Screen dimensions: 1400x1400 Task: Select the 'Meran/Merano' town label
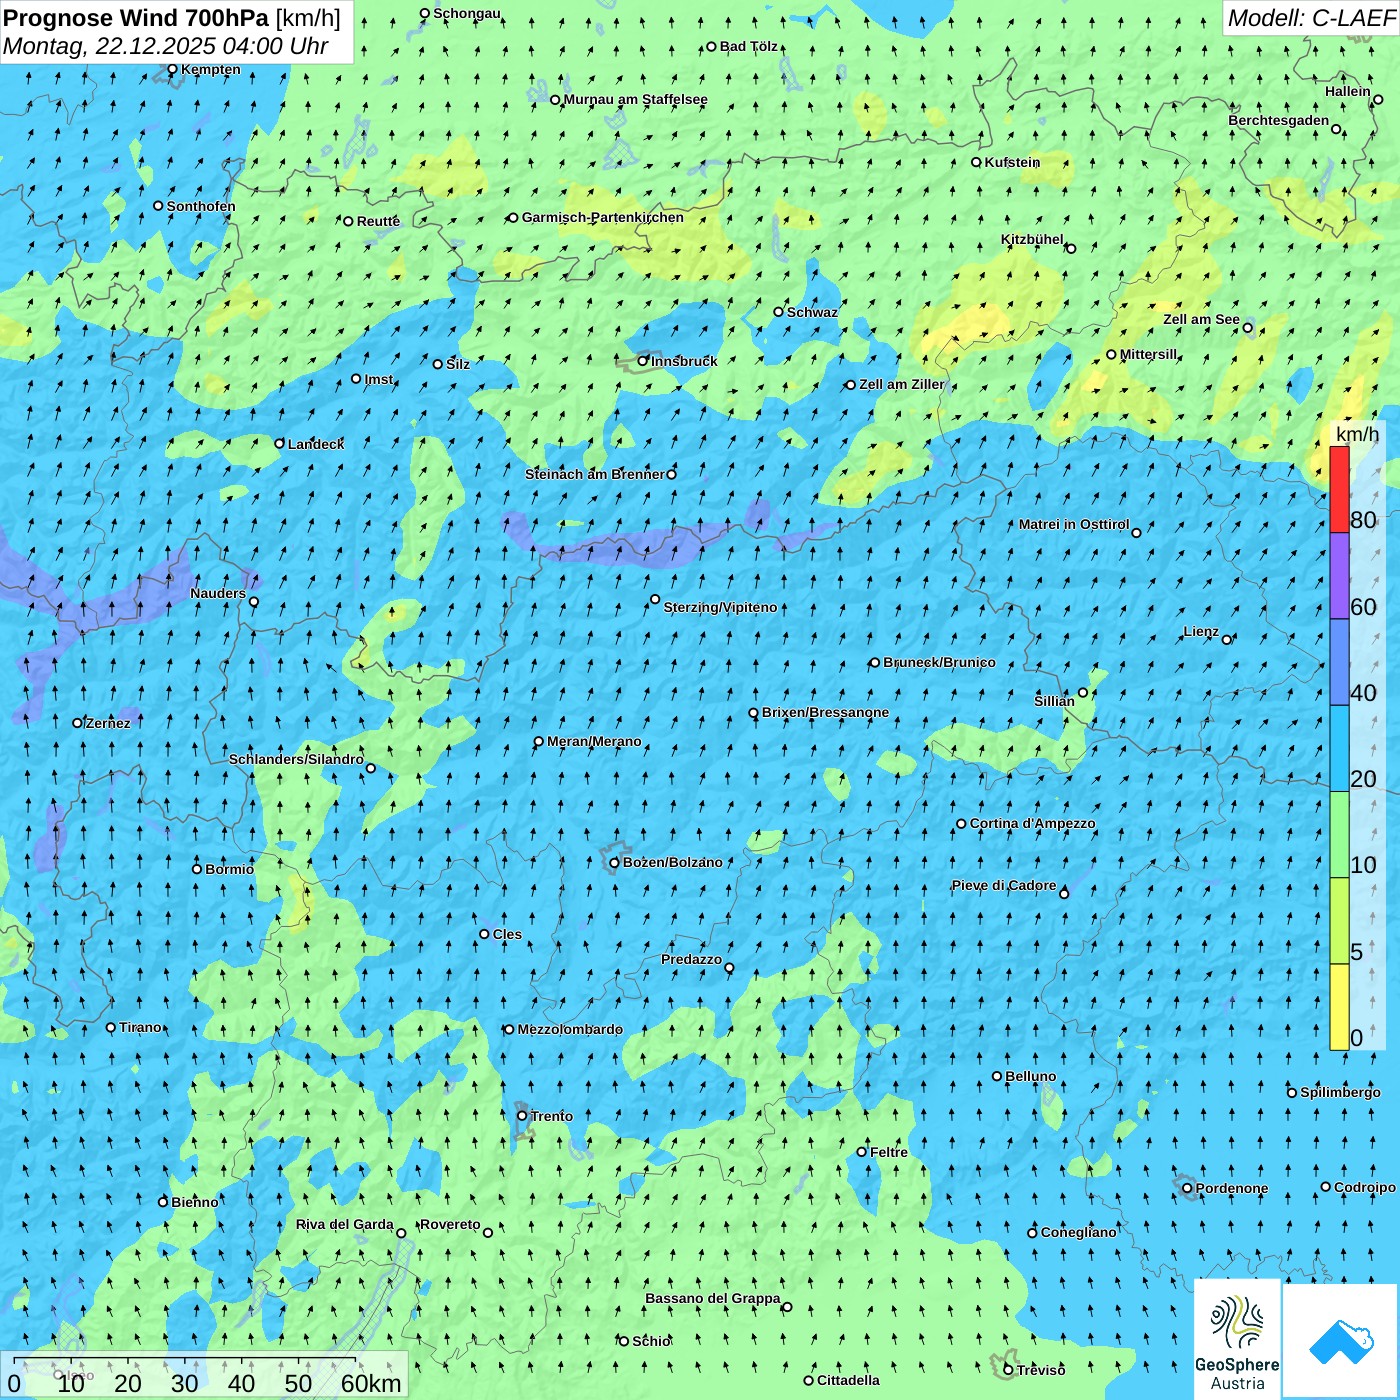(x=594, y=741)
